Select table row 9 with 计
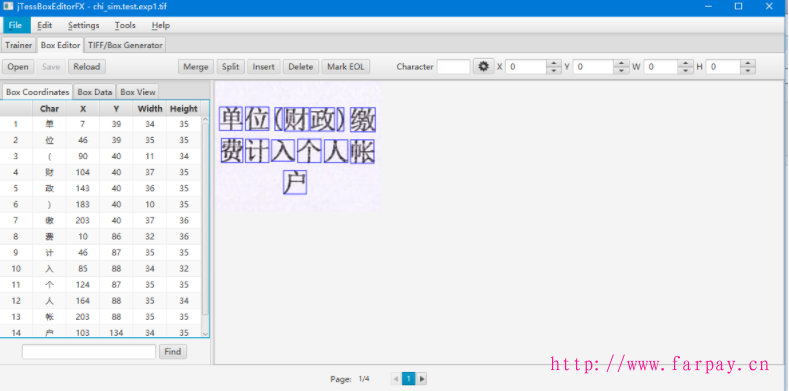Screen dimensions: 789x391 pos(100,253)
